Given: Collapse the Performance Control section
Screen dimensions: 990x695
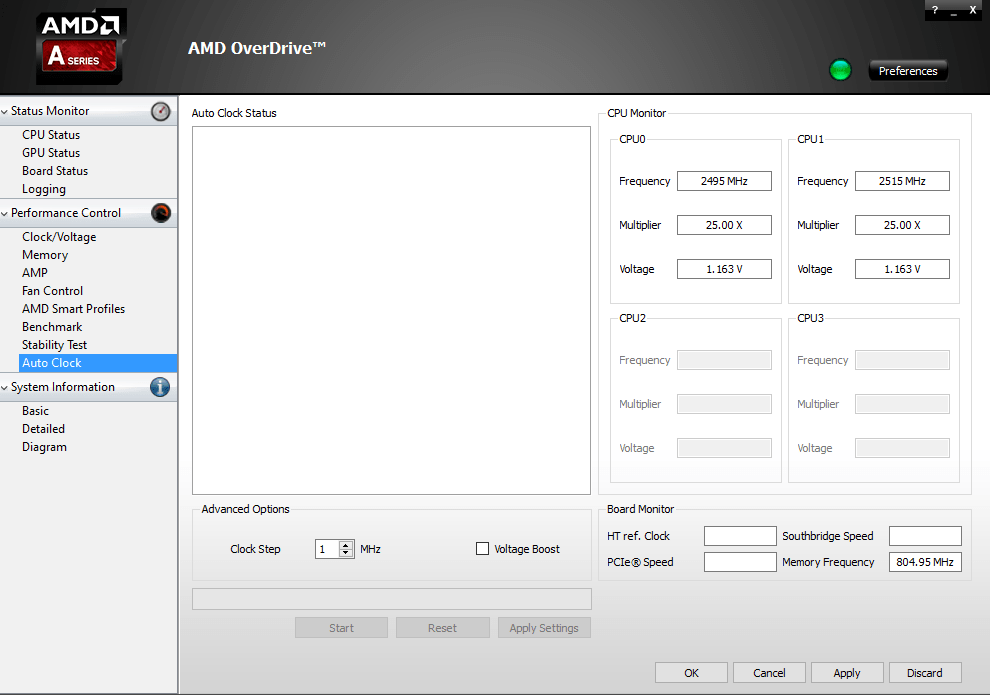Looking at the screenshot, I should pos(4,214).
